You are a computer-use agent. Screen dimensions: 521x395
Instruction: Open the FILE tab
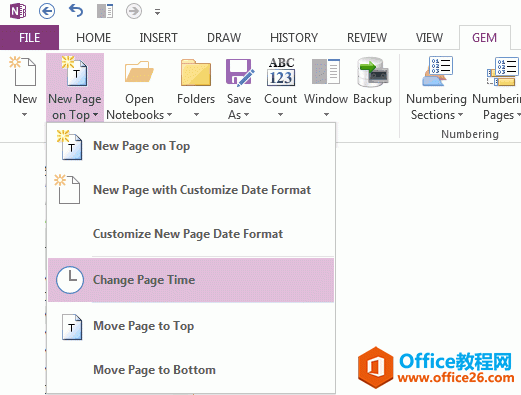(x=29, y=38)
